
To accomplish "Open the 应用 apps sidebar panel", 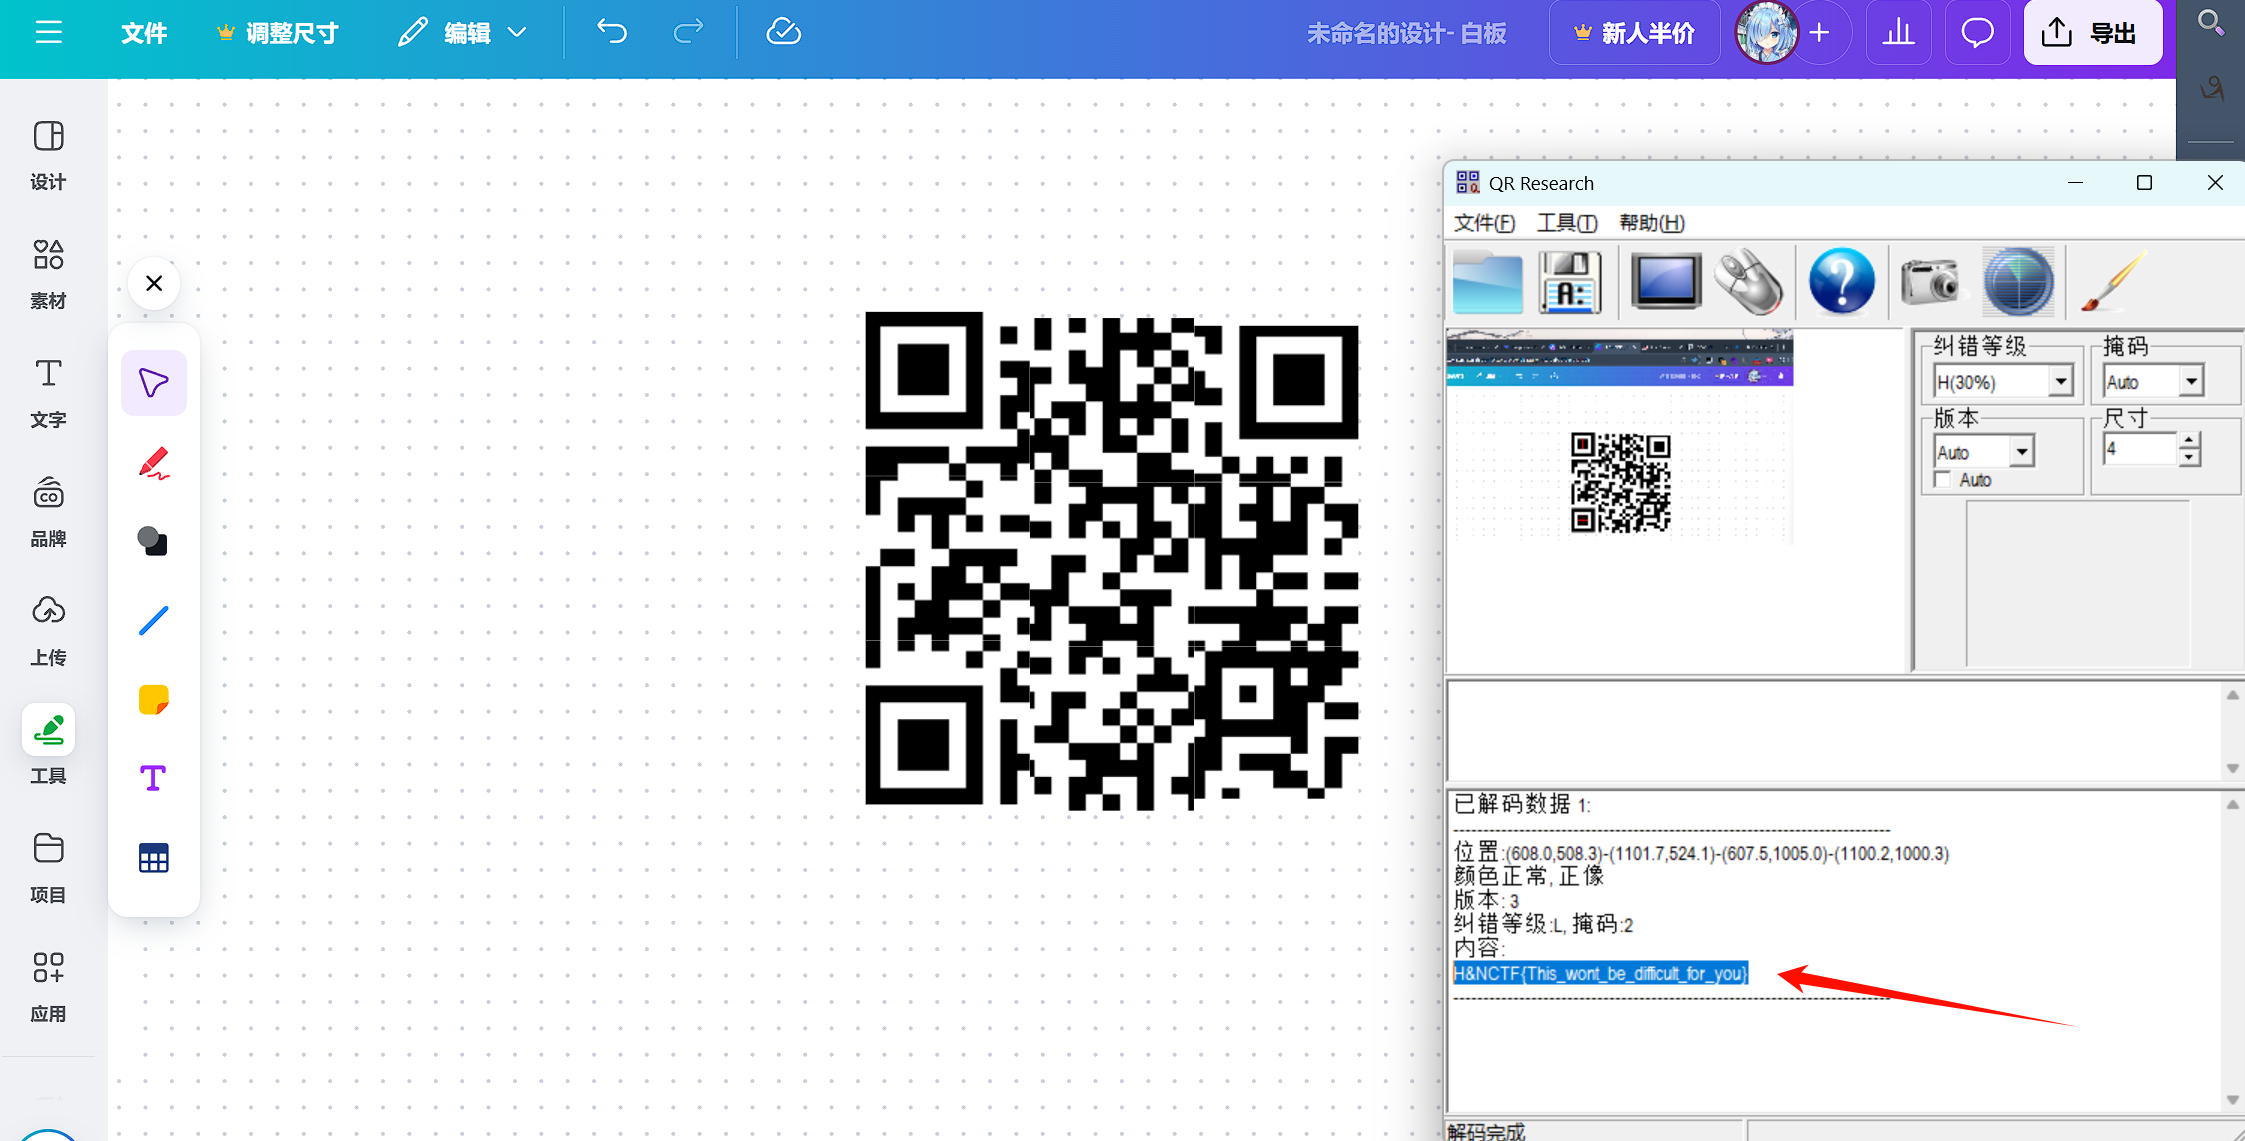I will pyautogui.click(x=48, y=988).
